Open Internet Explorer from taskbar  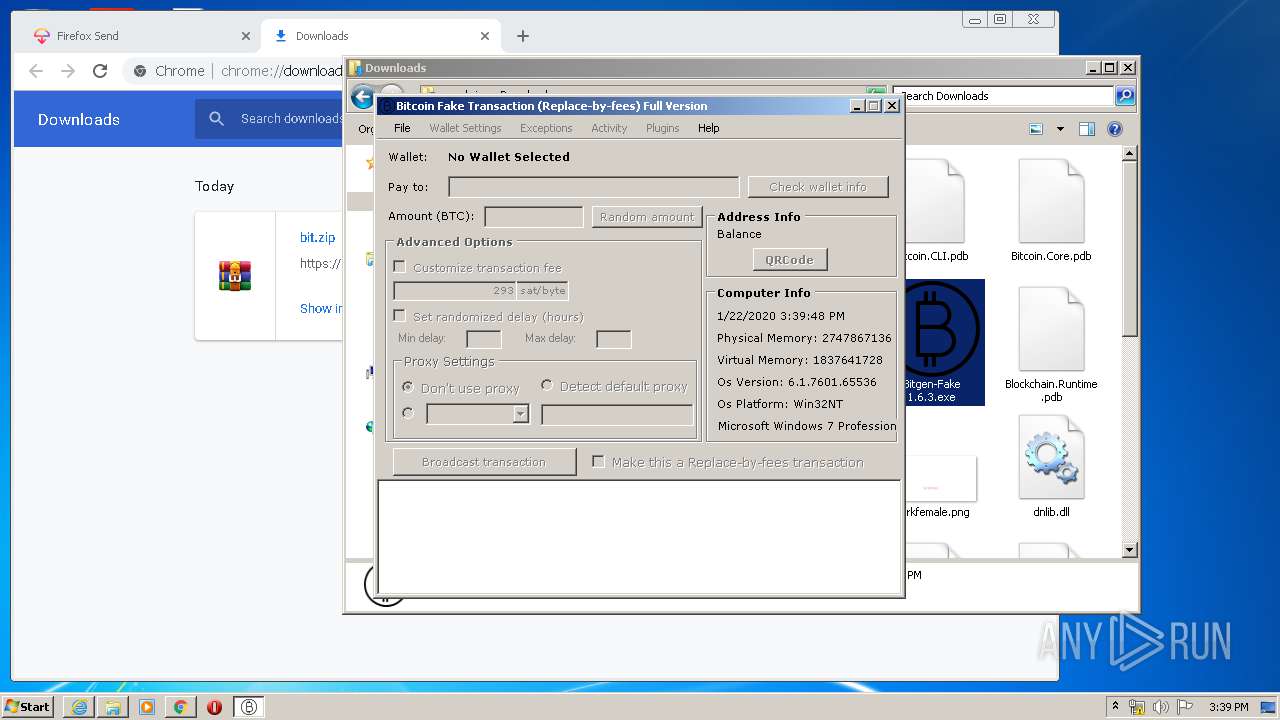79,707
